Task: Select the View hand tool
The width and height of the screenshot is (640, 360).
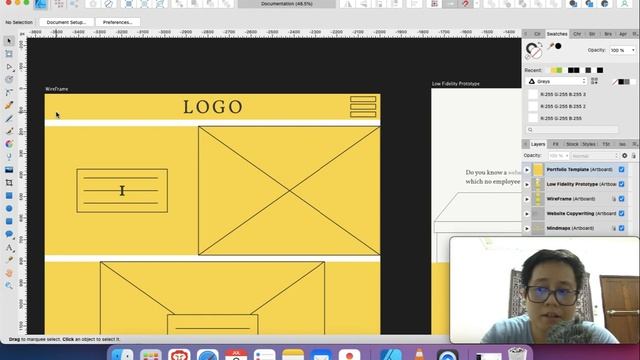Action: coord(9,273)
